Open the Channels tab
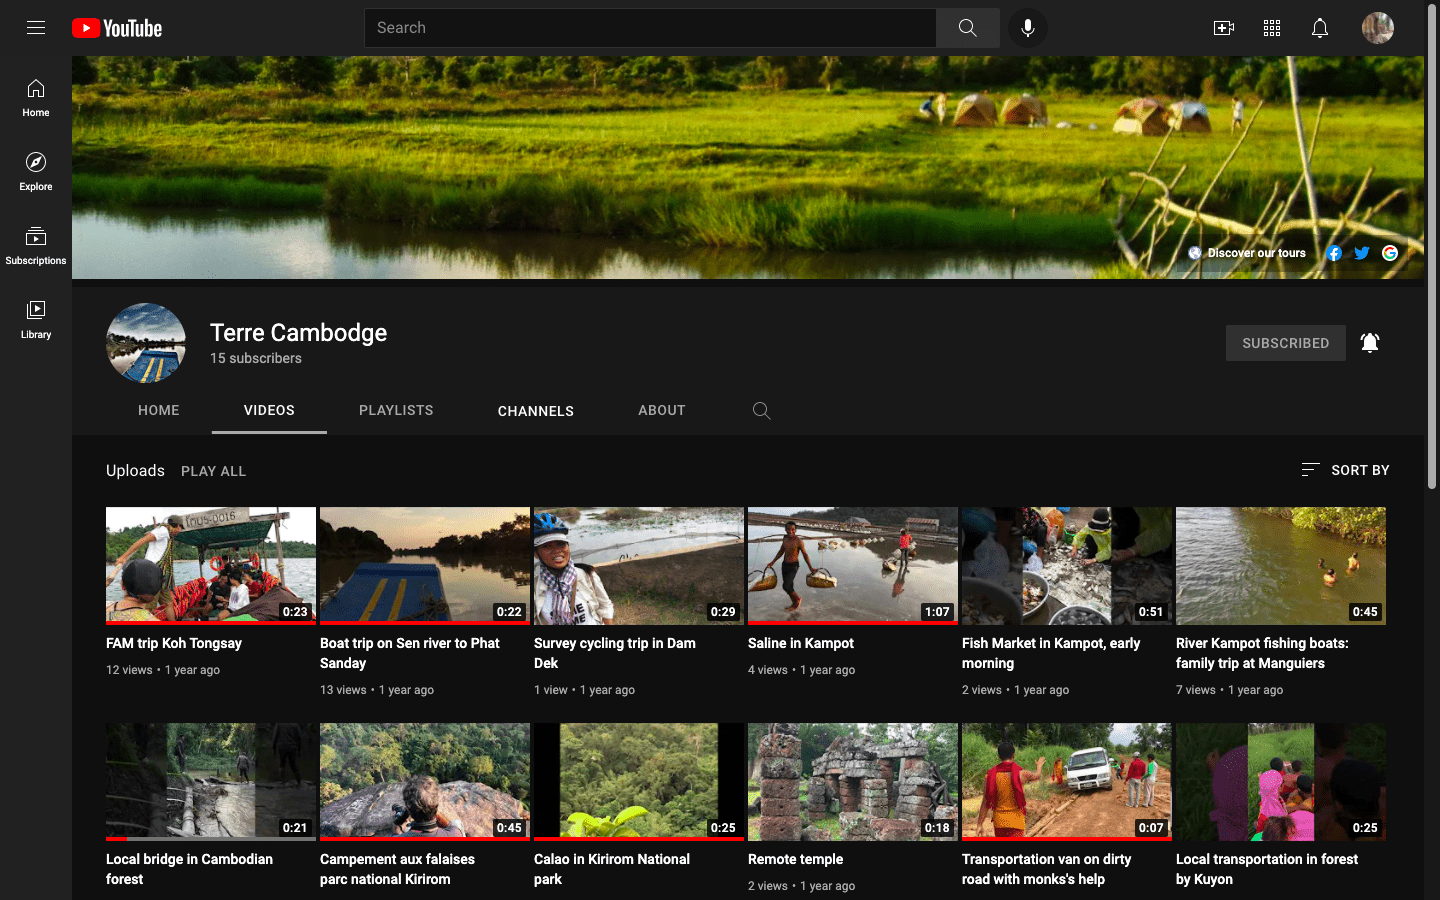Viewport: 1440px width, 900px height. point(536,410)
